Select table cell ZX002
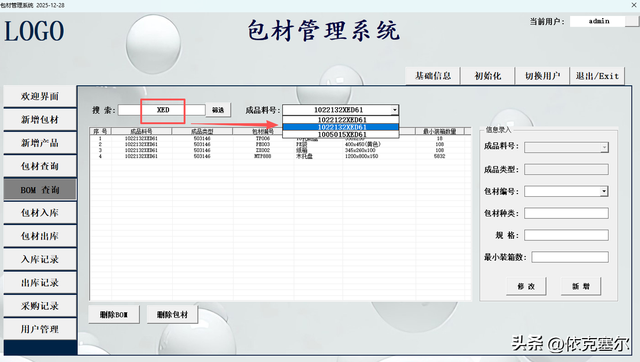 point(263,150)
